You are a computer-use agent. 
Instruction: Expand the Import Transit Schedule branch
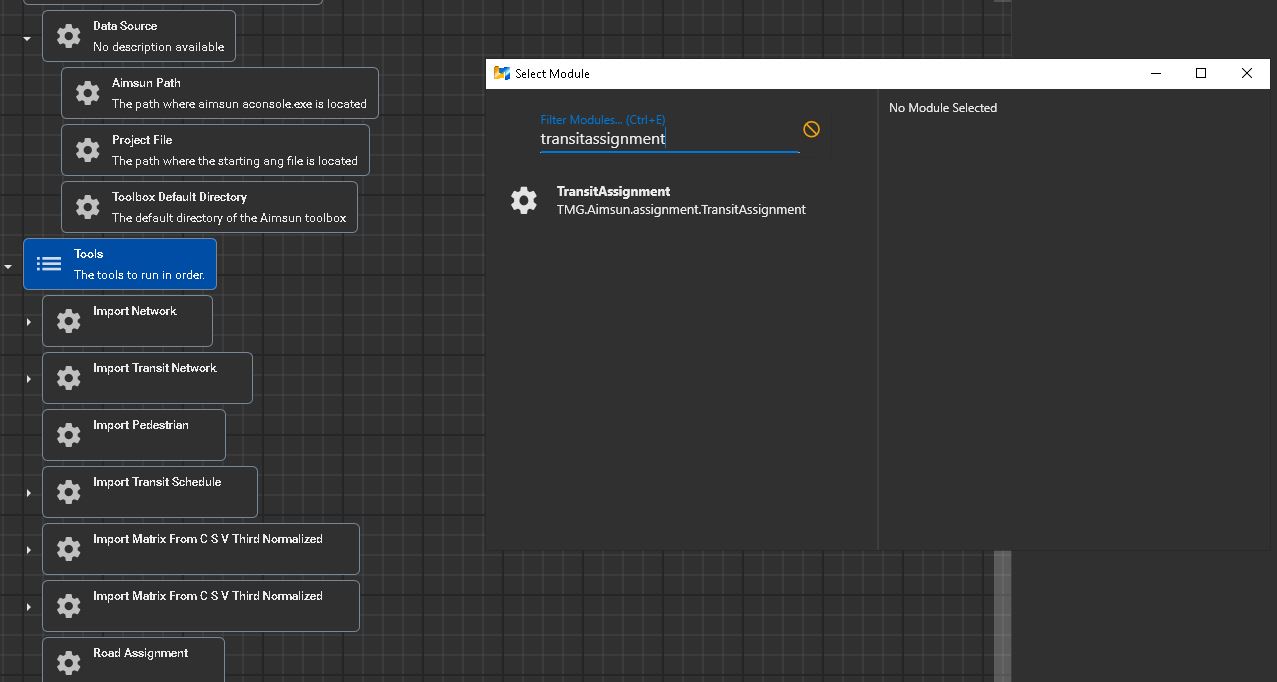(27, 492)
